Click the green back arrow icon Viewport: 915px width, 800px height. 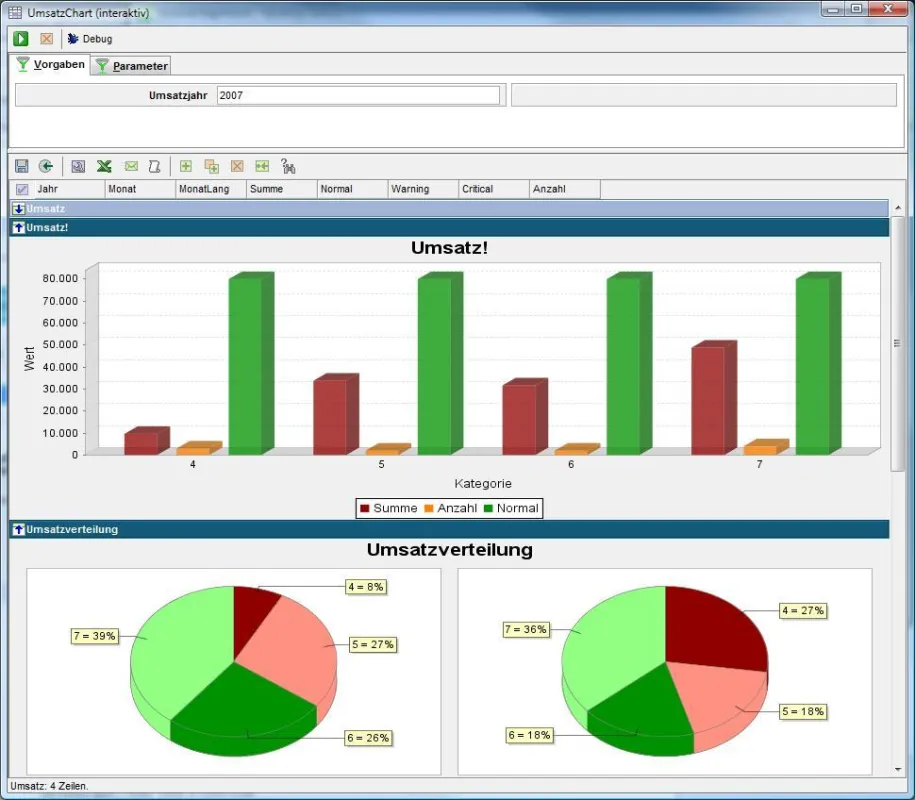click(46, 166)
